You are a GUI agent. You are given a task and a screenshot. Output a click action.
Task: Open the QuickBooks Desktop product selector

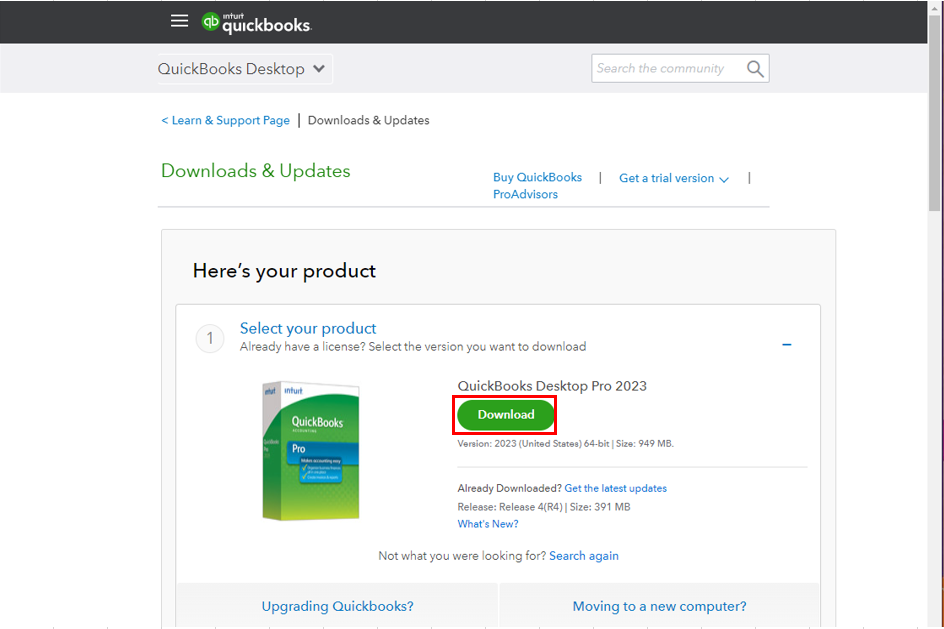tap(243, 68)
